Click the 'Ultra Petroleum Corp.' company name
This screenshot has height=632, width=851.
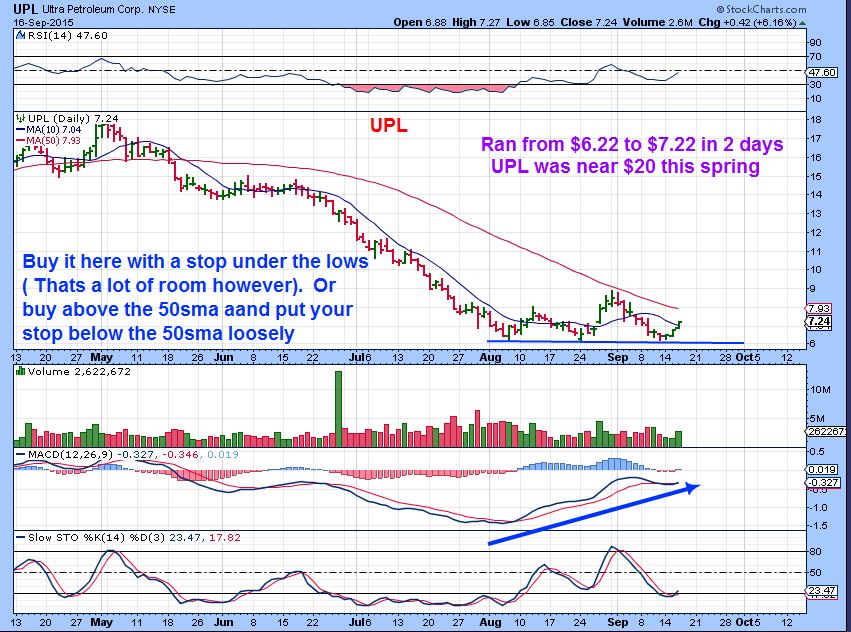click(x=92, y=9)
